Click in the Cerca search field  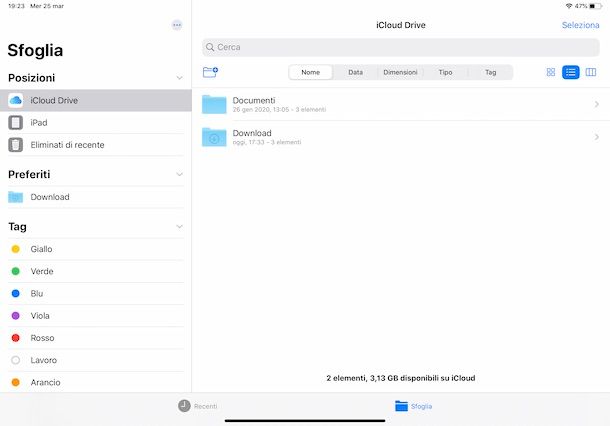point(401,47)
